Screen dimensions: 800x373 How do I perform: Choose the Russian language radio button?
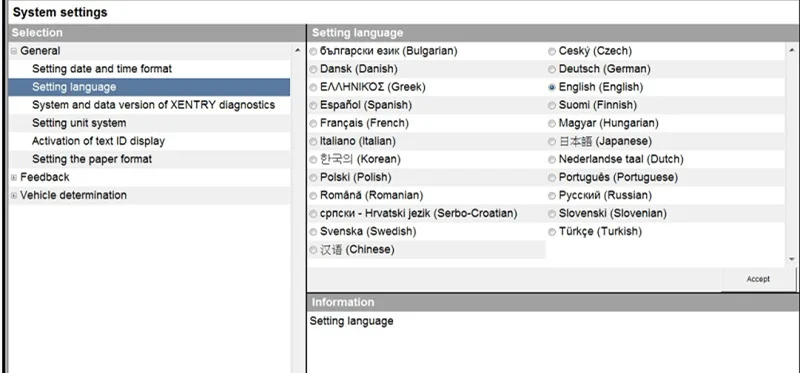(x=552, y=195)
